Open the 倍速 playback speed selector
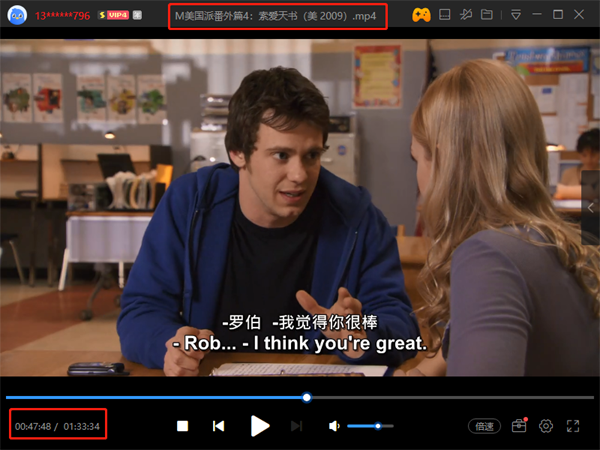 tap(485, 426)
